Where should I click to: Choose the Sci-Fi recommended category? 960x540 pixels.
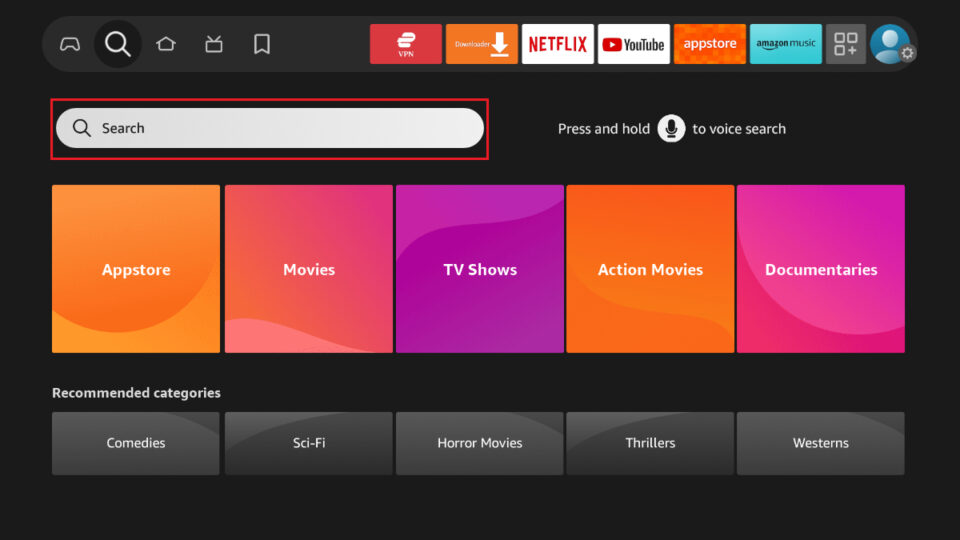(309, 443)
